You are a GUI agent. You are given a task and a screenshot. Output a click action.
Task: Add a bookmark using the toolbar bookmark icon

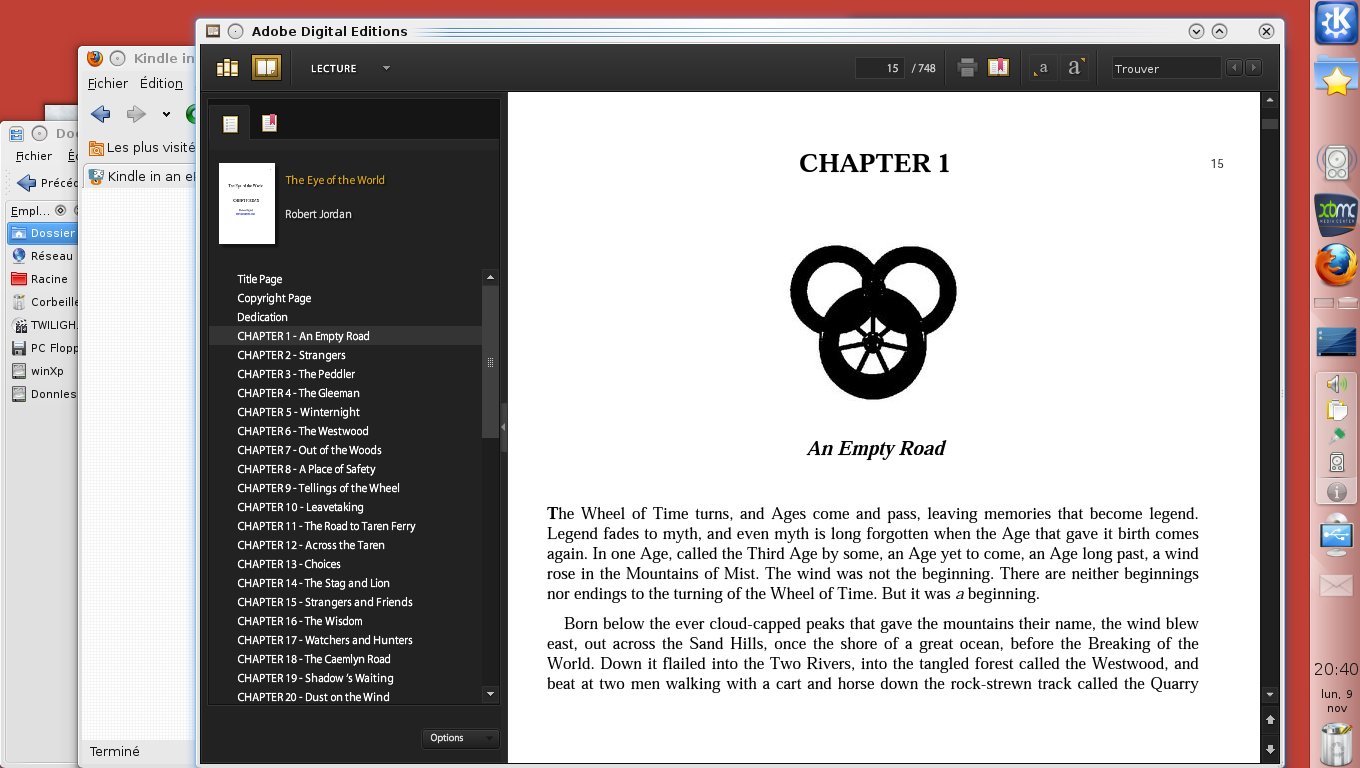[x=998, y=68]
